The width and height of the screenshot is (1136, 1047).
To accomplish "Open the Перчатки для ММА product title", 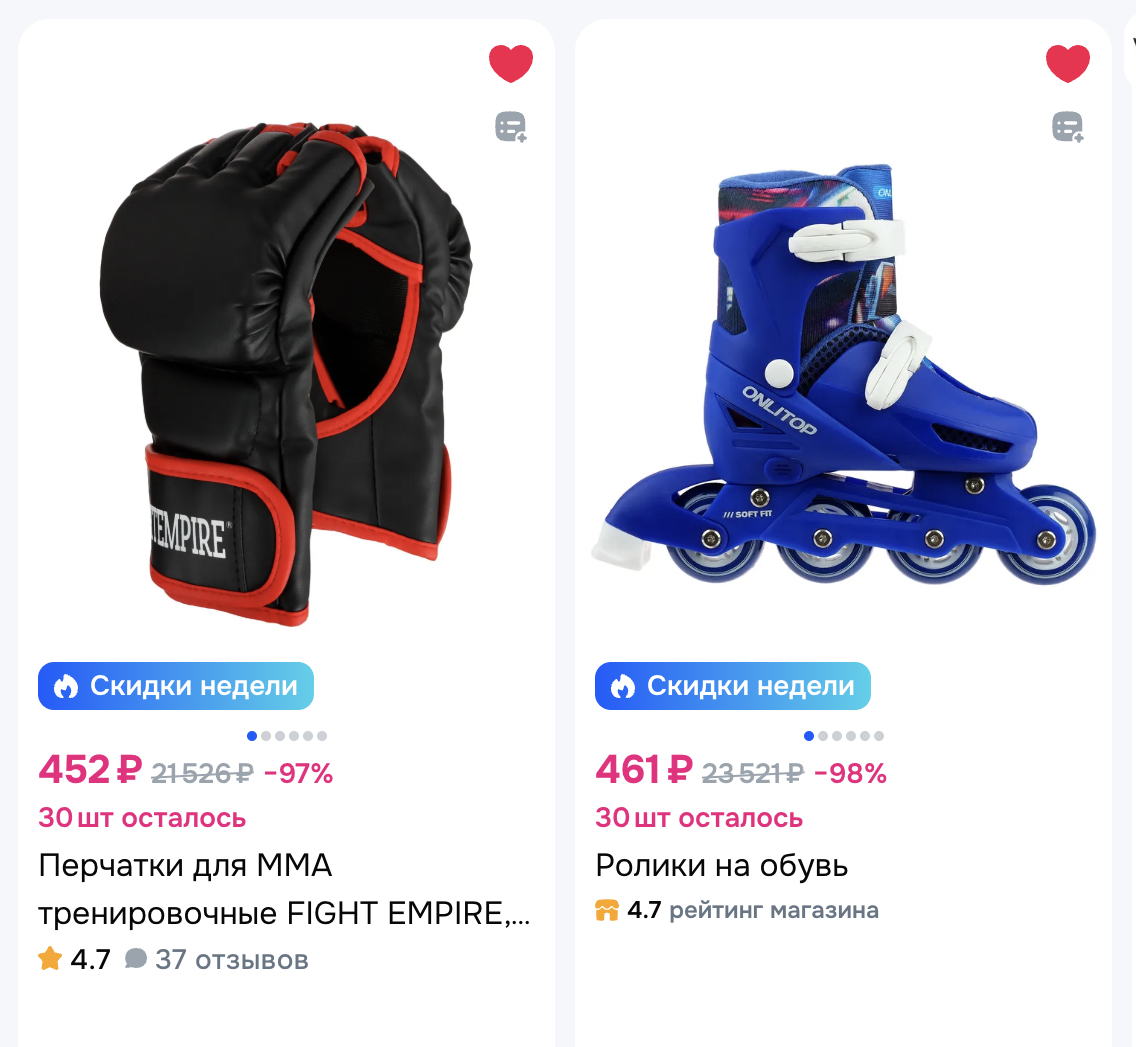I will 284,889.
